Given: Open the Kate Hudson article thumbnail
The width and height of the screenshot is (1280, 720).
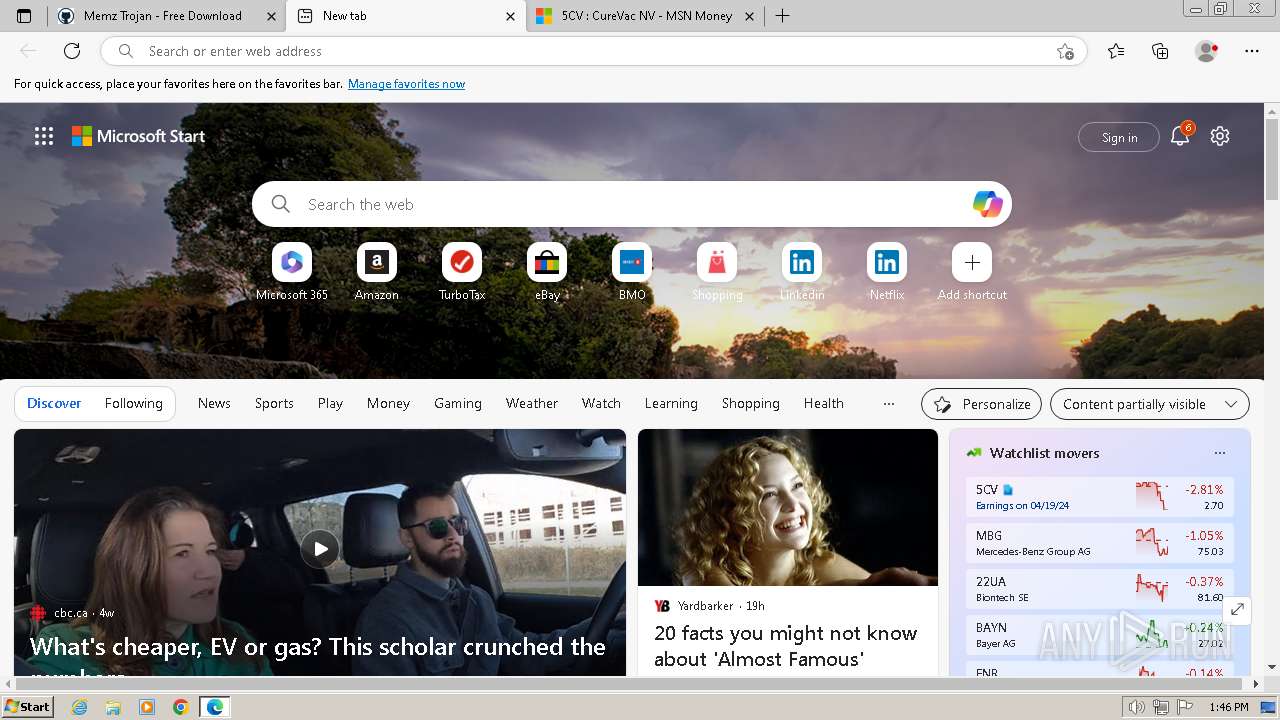Looking at the screenshot, I should pos(788,508).
